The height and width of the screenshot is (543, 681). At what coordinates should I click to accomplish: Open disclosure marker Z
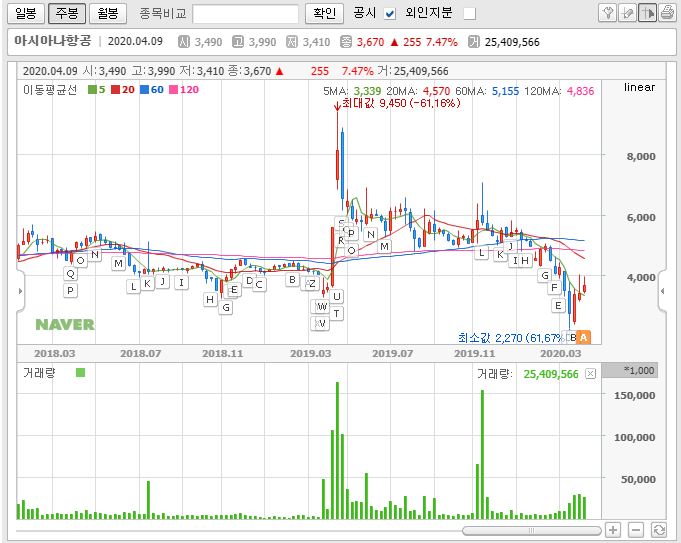[312, 284]
